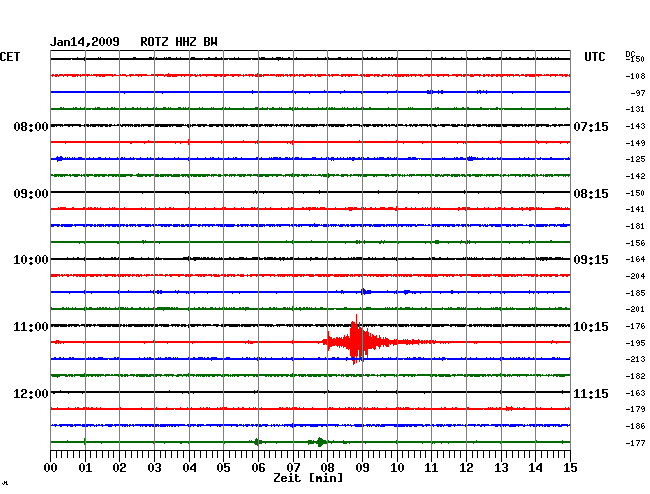Image resolution: width=650 pixels, height=494 pixels.
Task: Select the 12 minute axis label
Action: point(466,467)
